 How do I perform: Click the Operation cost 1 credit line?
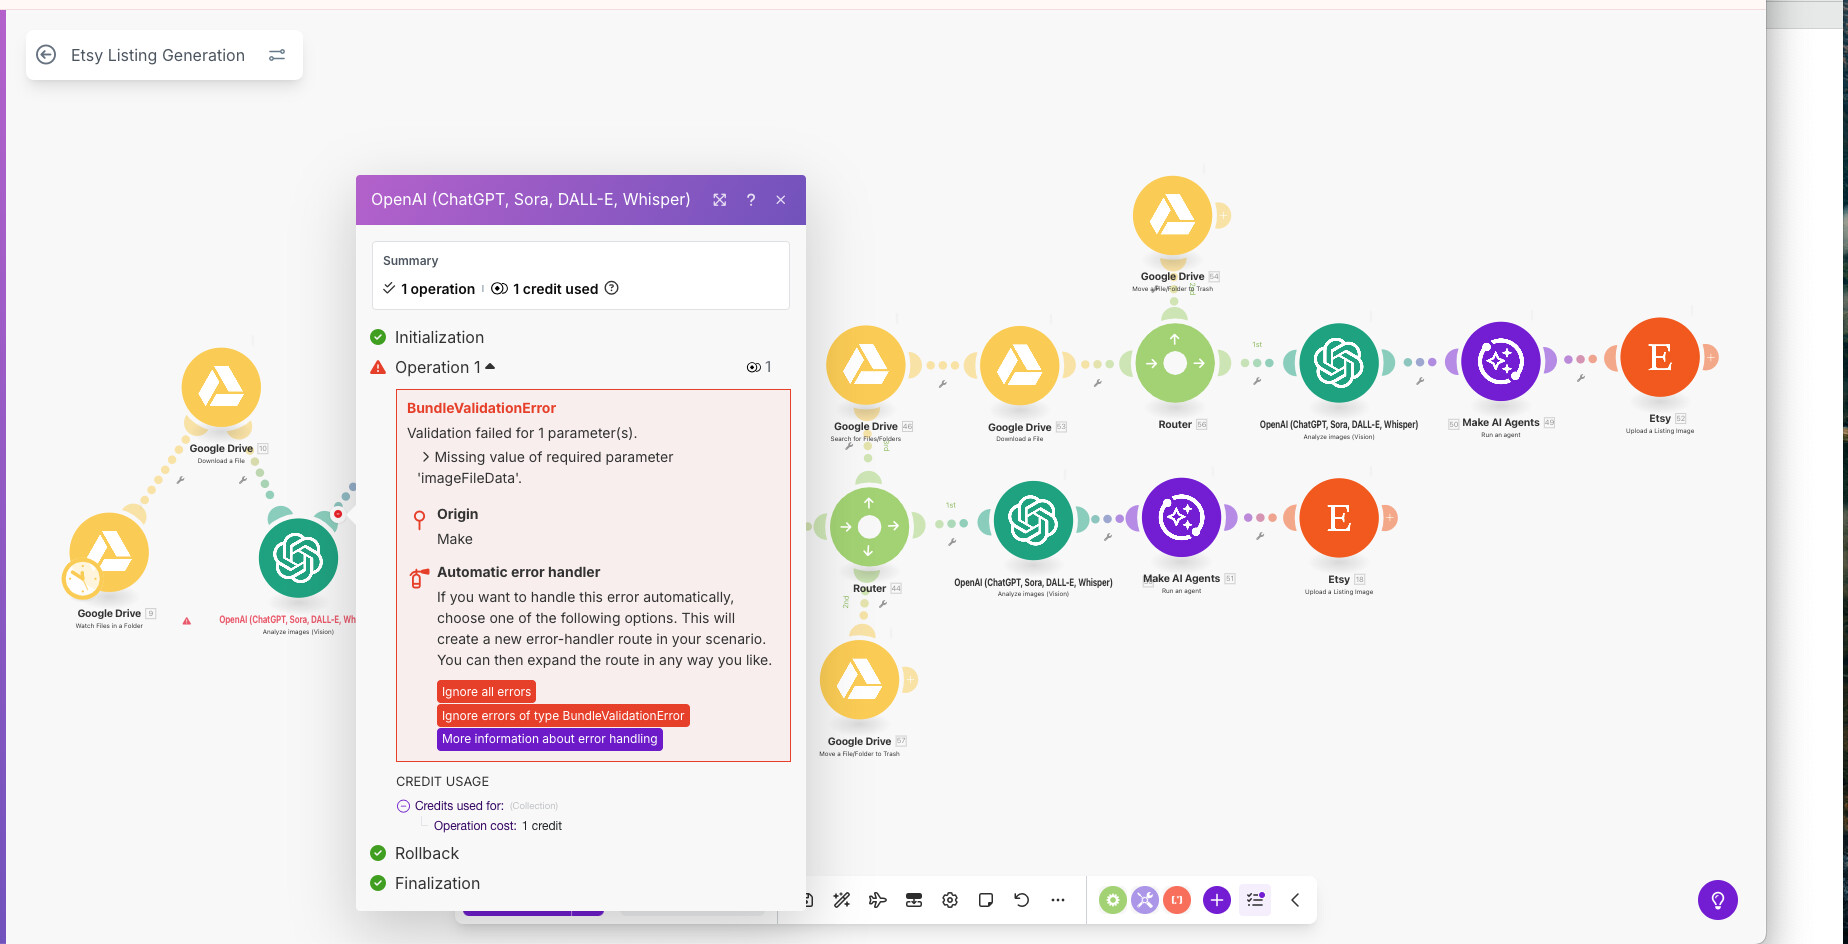pos(498,826)
